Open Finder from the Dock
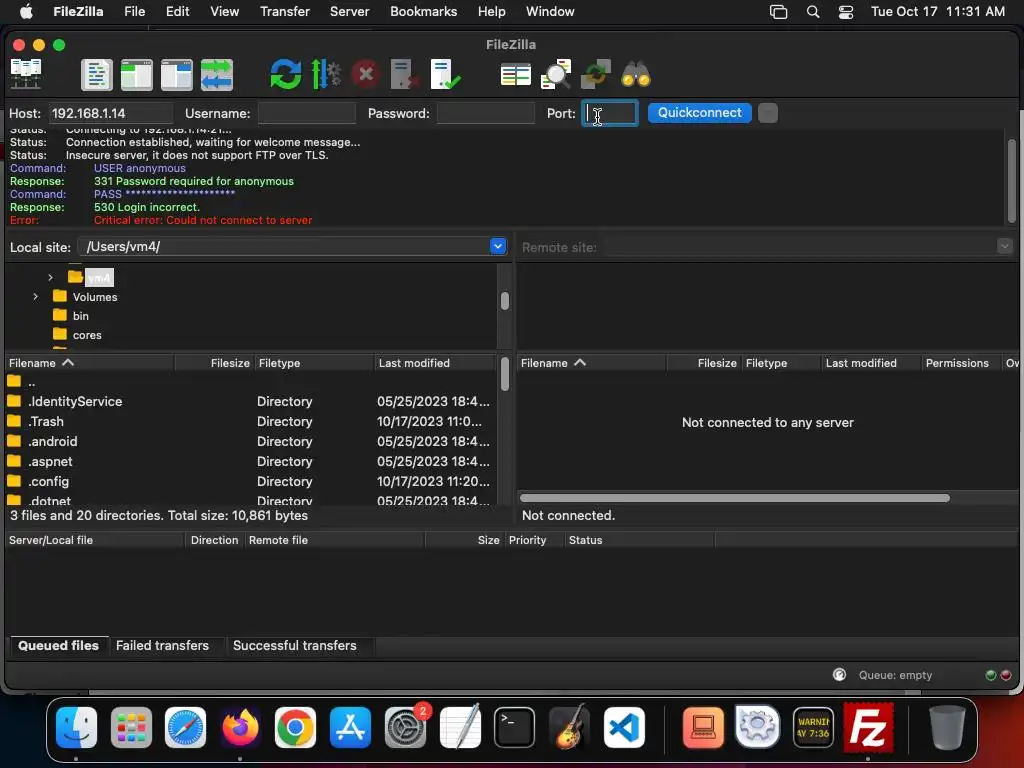 (76, 727)
